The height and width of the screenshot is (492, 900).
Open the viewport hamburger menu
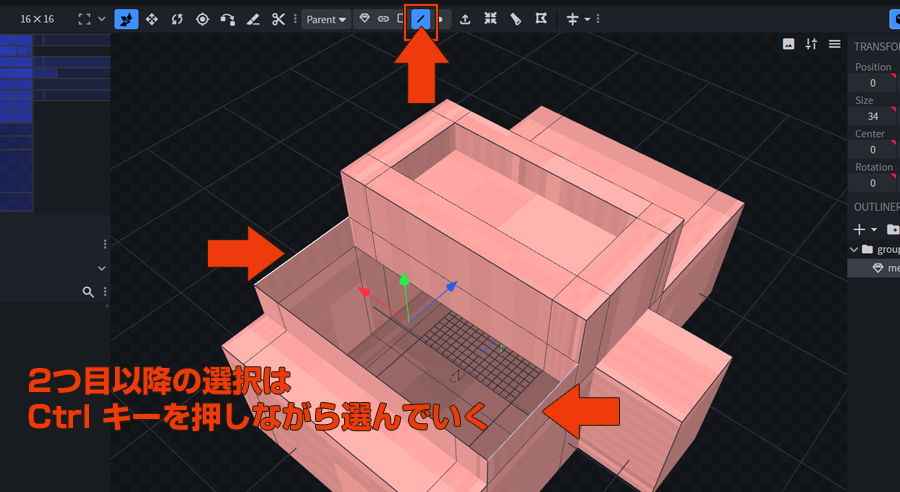click(x=834, y=44)
